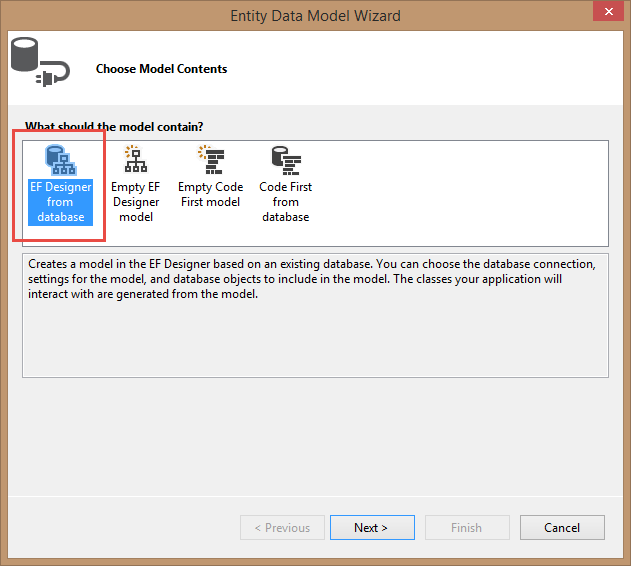Click the 'Code First from database' text label
631x566 pixels.
(x=285, y=202)
